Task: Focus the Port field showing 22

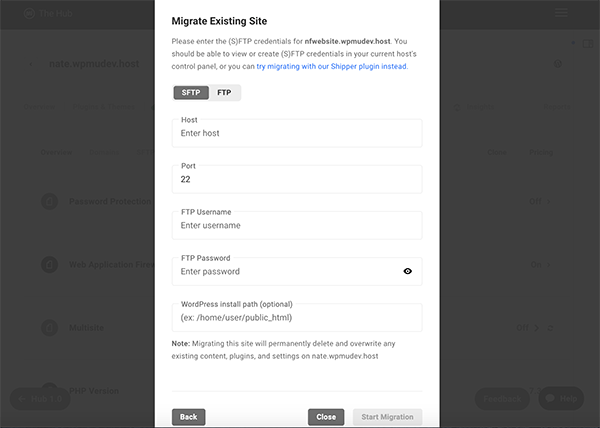Action: click(297, 179)
